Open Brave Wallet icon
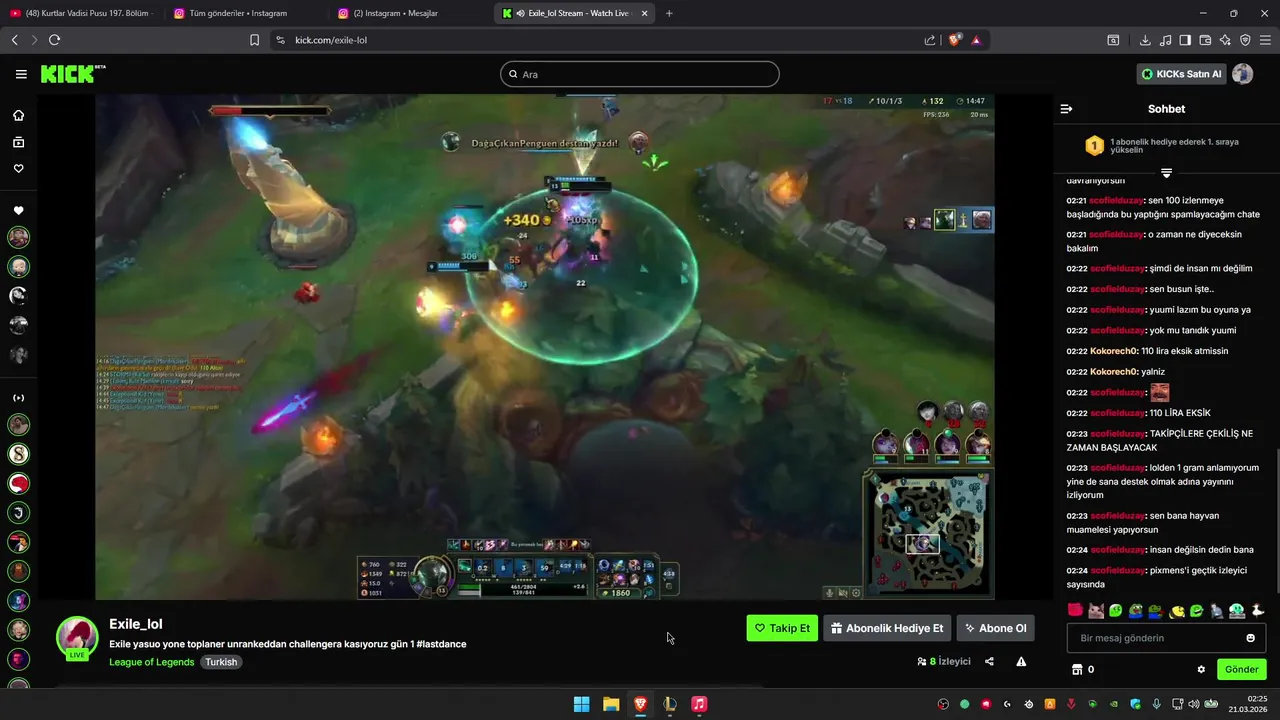This screenshot has height=720, width=1280. [1205, 40]
